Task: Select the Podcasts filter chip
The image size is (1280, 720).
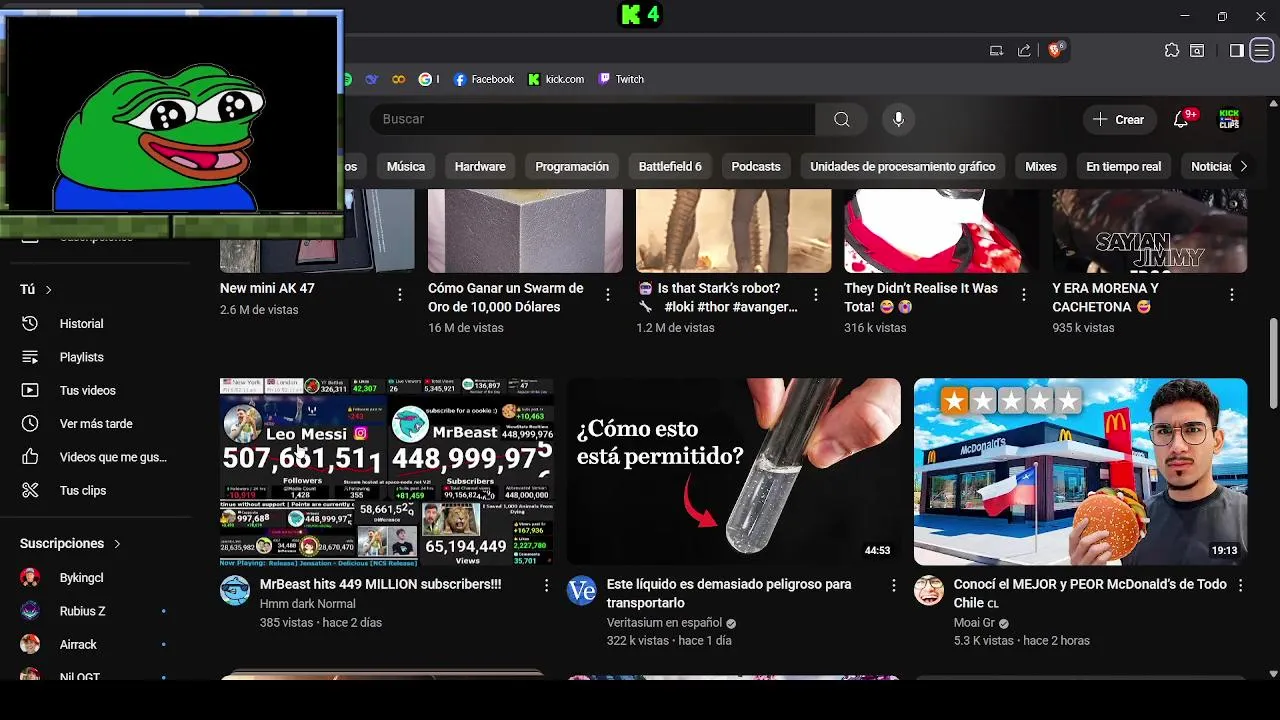Action: point(756,166)
